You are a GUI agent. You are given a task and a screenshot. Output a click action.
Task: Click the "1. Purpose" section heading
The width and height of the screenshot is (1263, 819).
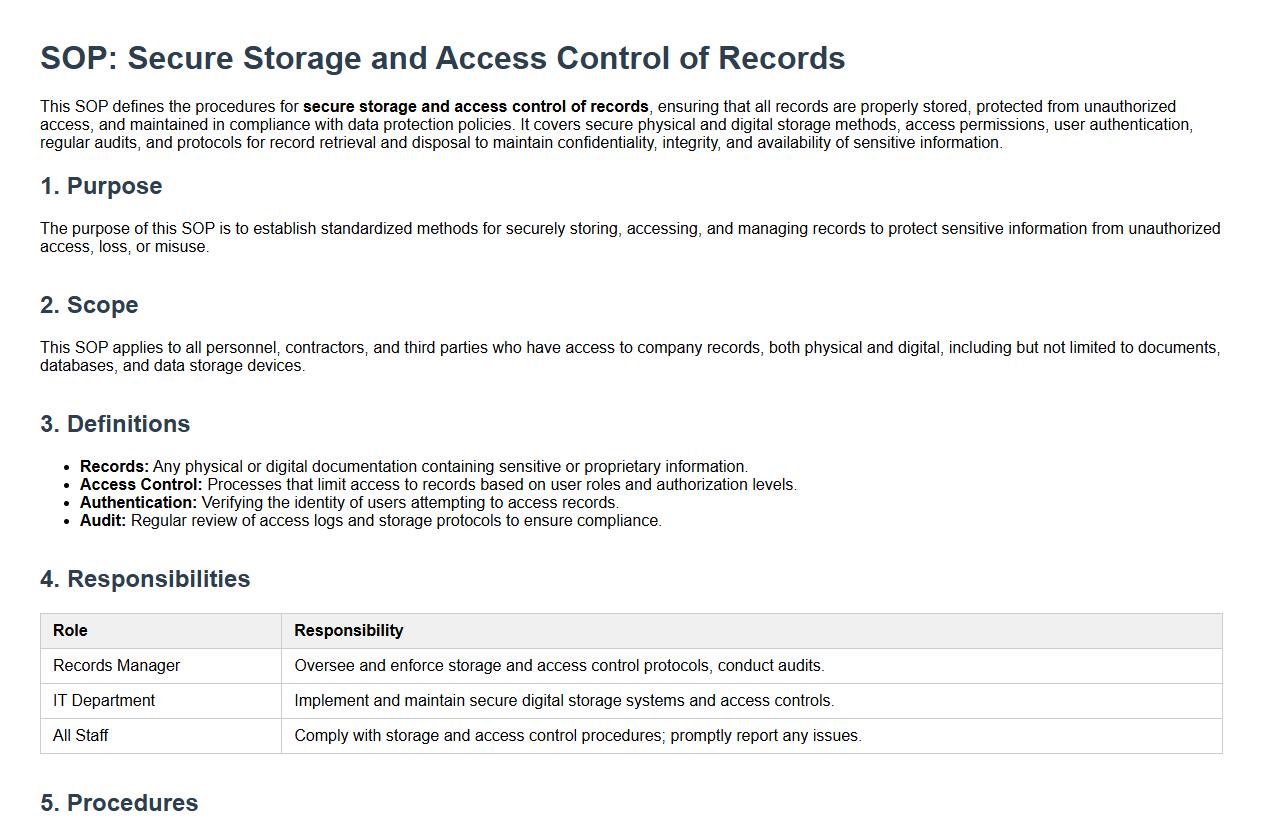[x=101, y=186]
